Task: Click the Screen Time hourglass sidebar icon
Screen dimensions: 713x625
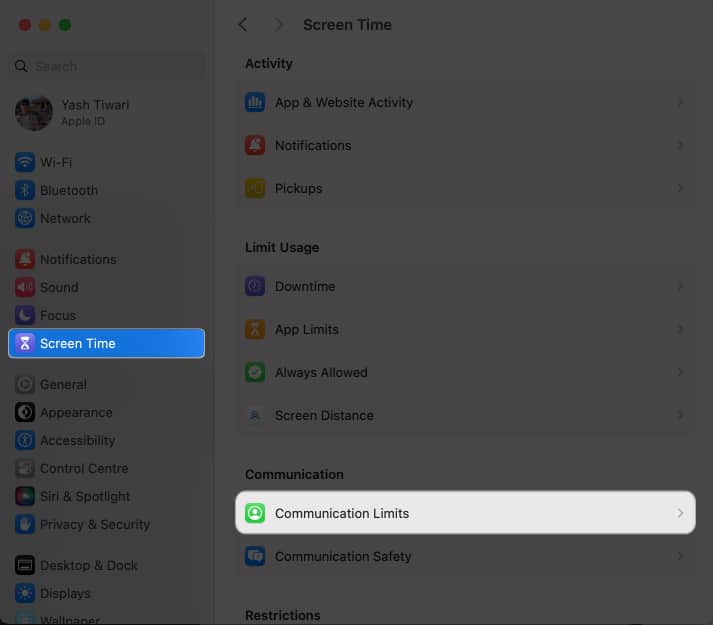Action: pyautogui.click(x=25, y=343)
